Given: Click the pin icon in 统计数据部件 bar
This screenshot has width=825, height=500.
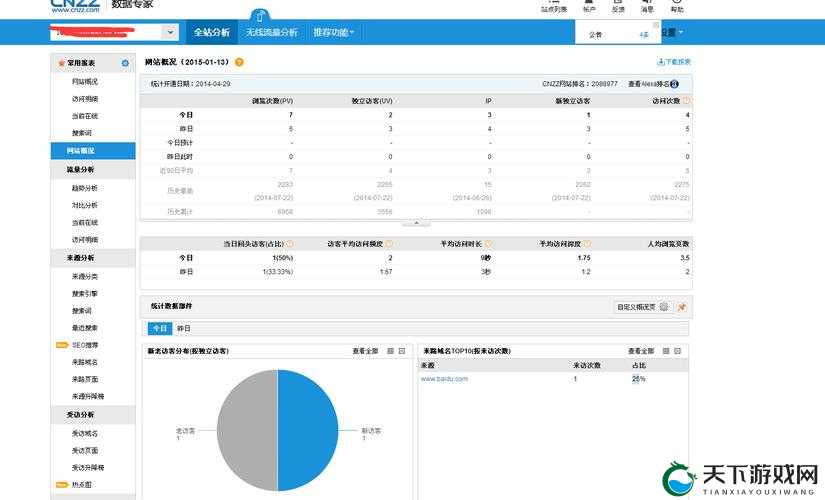Looking at the screenshot, I should (682, 307).
